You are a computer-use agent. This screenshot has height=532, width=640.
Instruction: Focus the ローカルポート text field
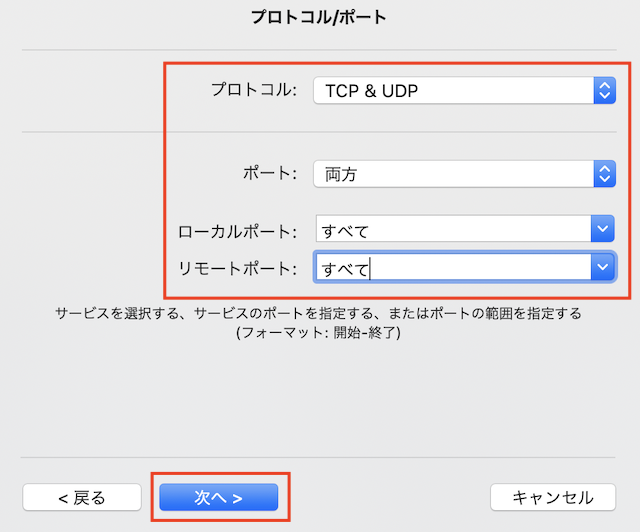click(453, 229)
